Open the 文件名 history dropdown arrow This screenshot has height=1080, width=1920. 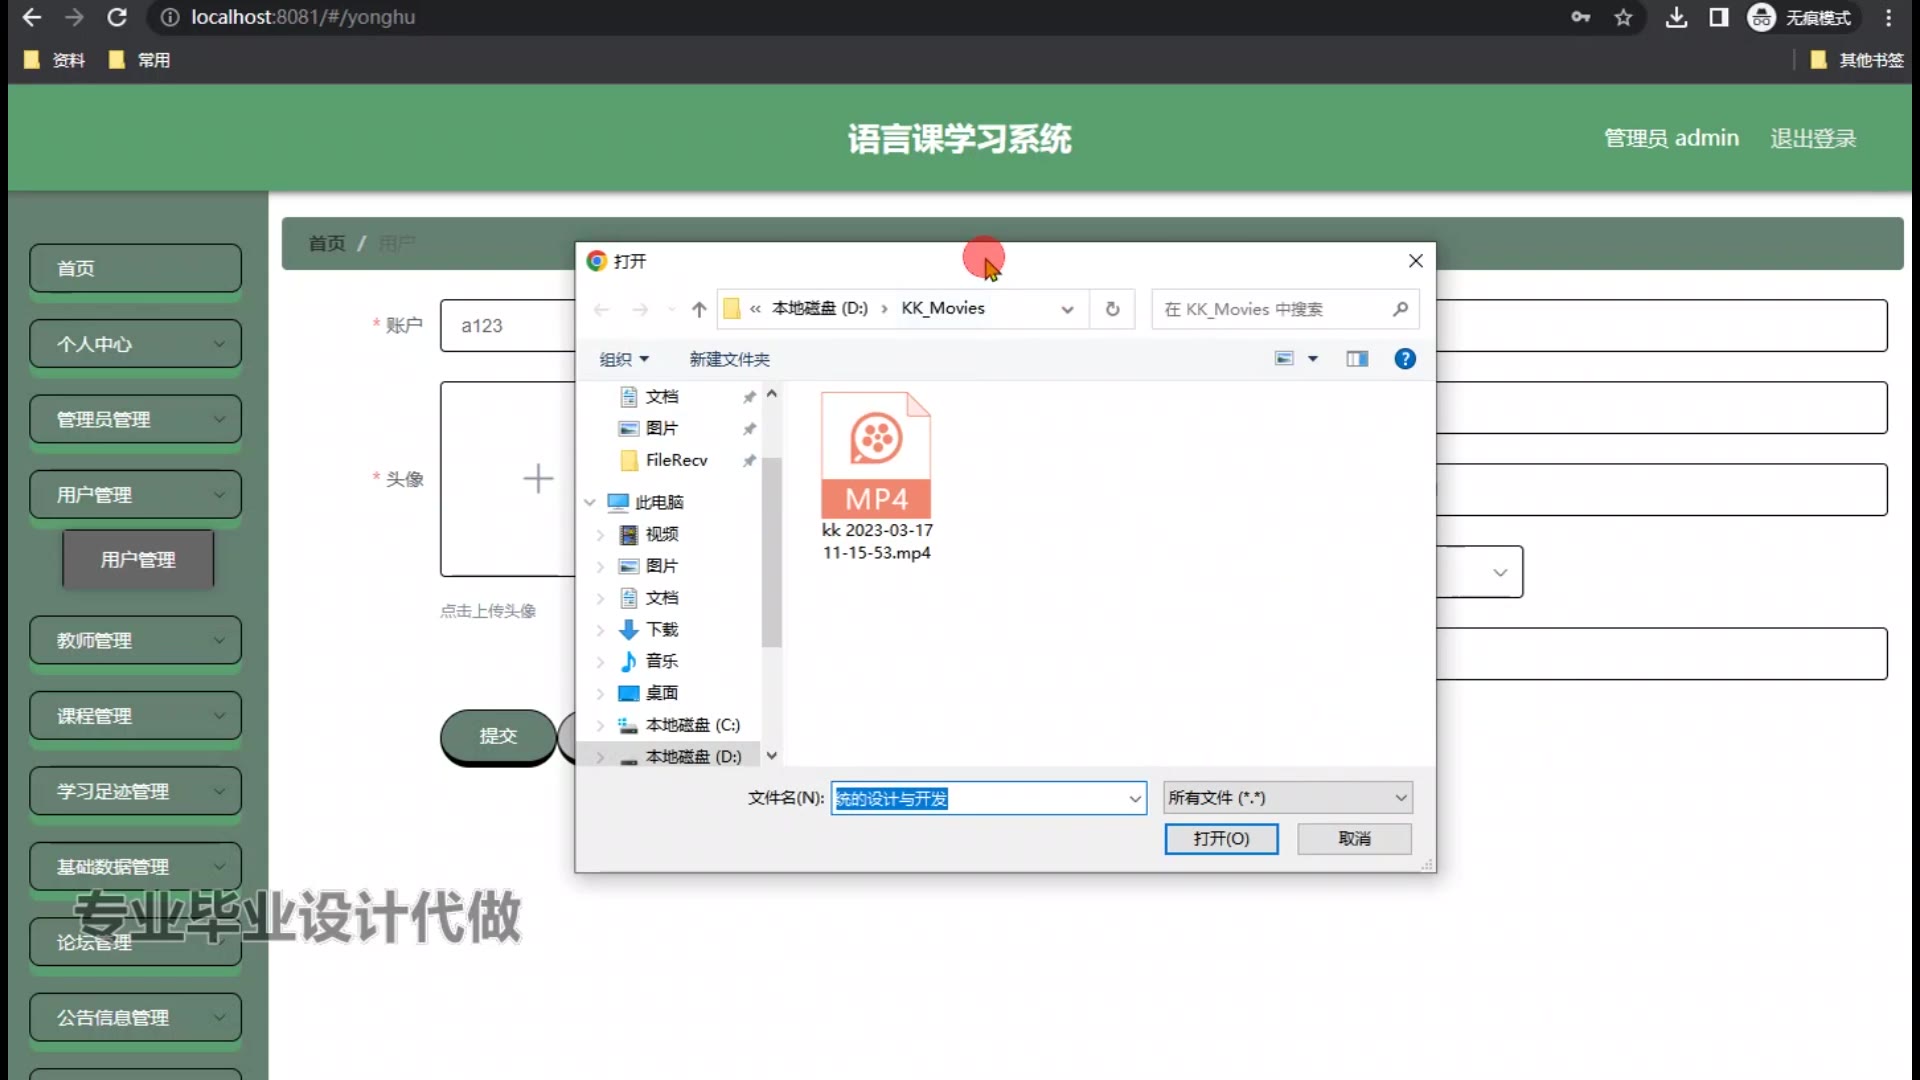click(1134, 798)
